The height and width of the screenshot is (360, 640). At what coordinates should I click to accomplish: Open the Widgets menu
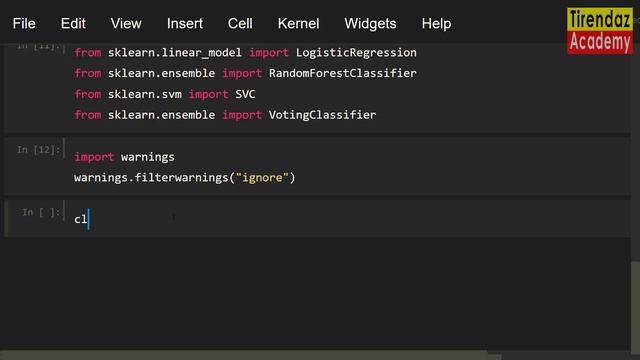tap(370, 23)
